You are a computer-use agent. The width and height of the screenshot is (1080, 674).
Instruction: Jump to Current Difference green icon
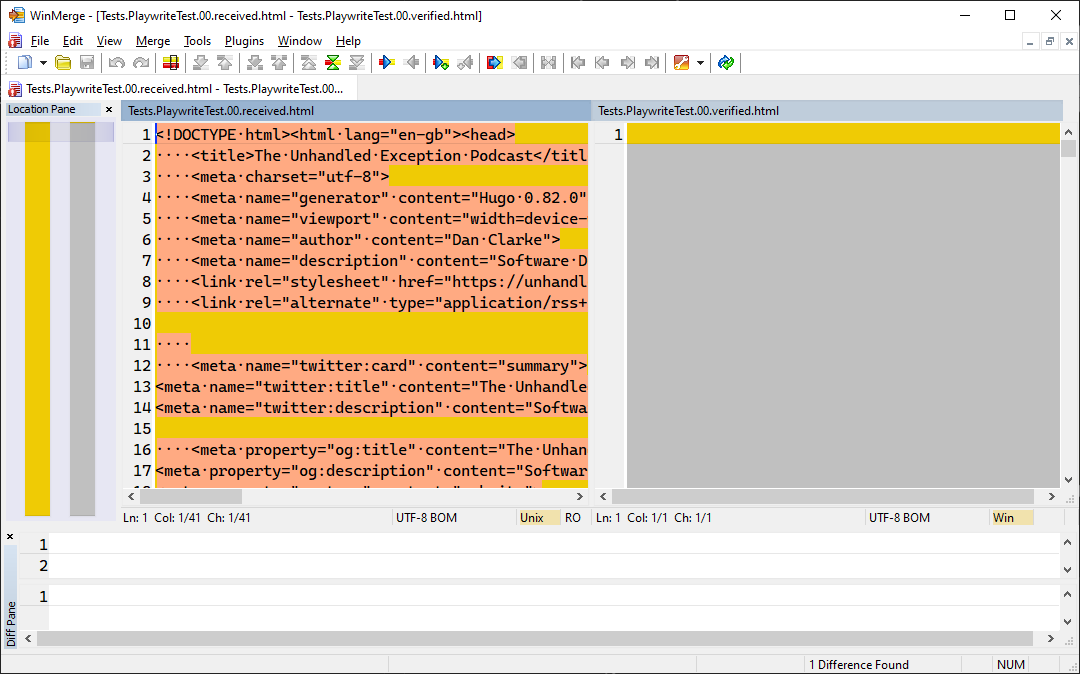333,63
